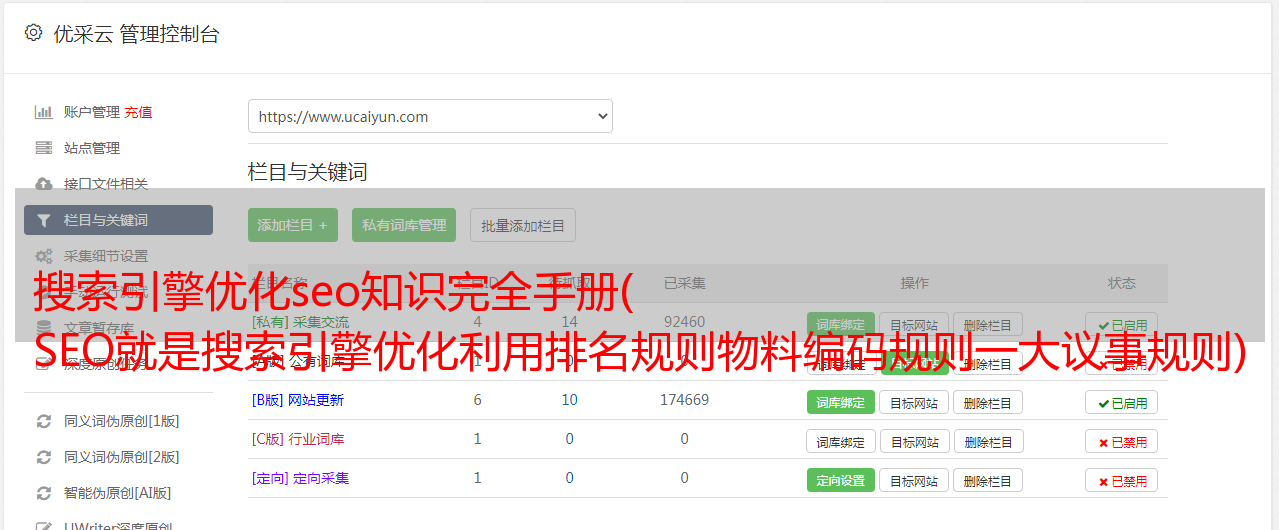The width and height of the screenshot is (1279, 530).
Task: Click 目标网站 in the 采集交流 row
Action: click(x=914, y=324)
